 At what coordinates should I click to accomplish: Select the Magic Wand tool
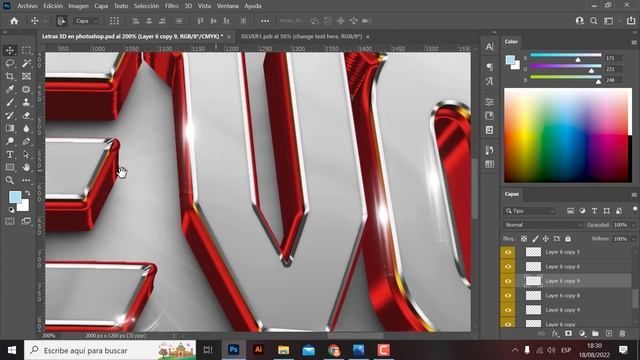tap(26, 63)
